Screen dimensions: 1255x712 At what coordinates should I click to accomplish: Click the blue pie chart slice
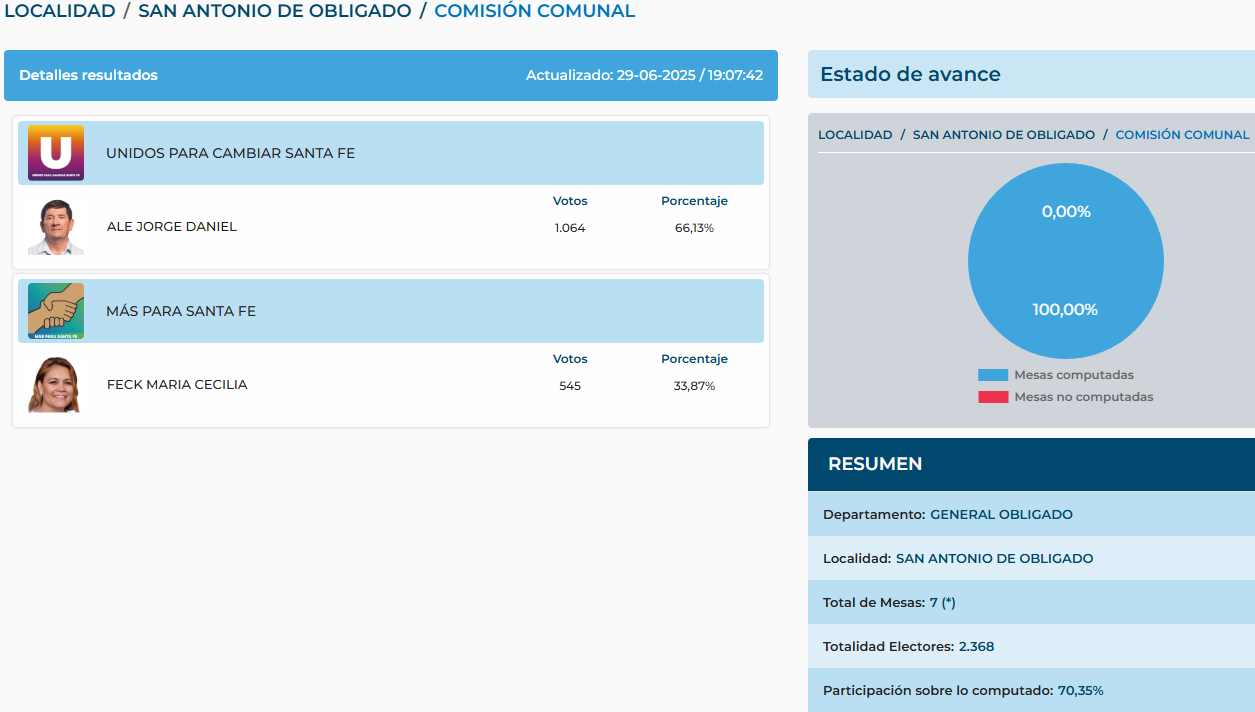(x=1065, y=262)
